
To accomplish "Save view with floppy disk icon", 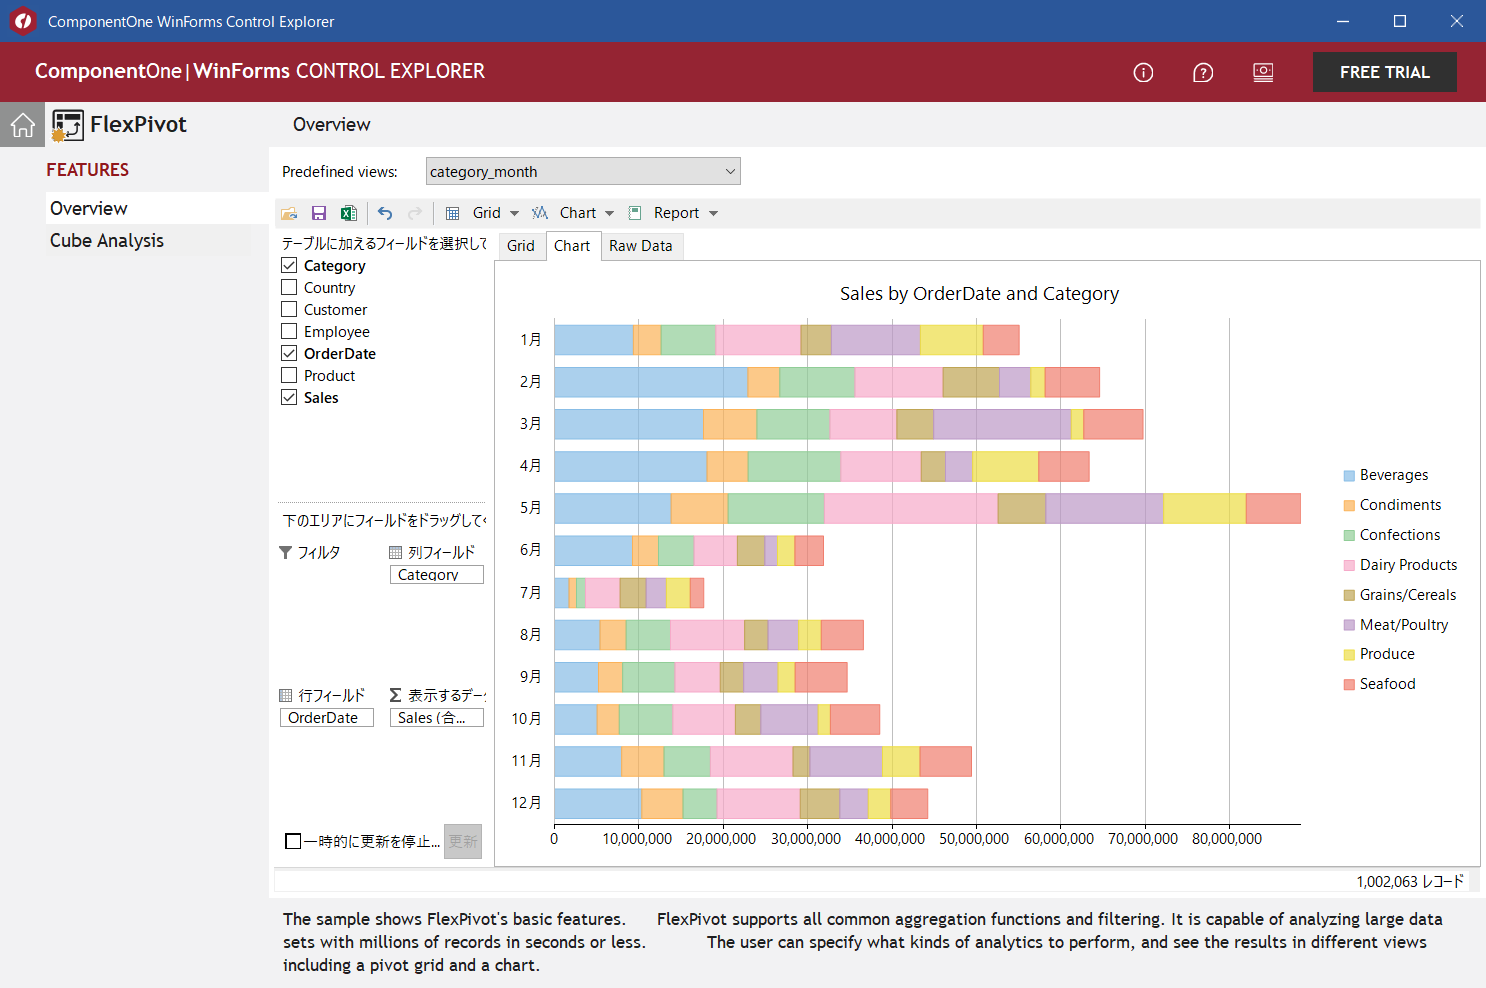I will 319,213.
